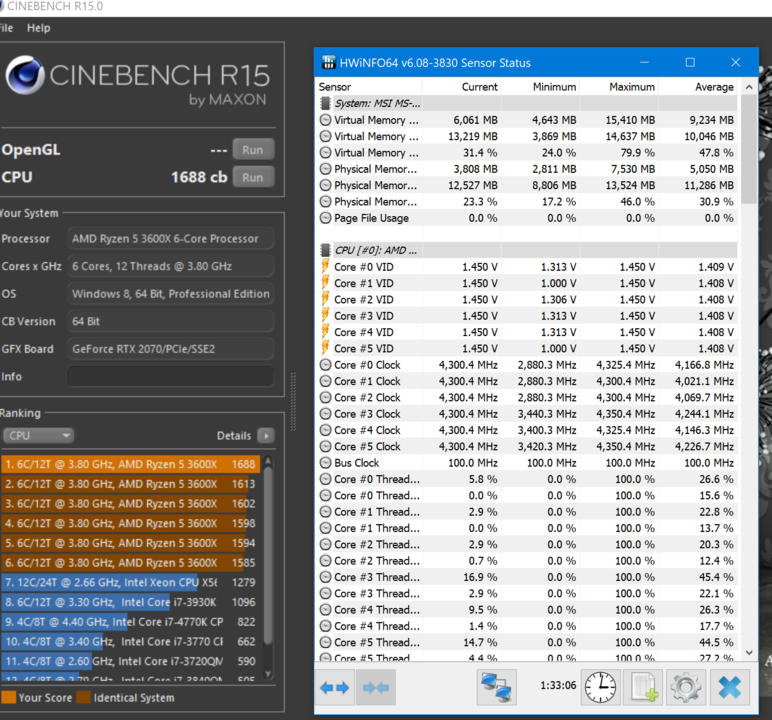Screen dimensions: 772x720
Task: Select the Intel Core i7-3930K ranking entry
Action: point(130,602)
